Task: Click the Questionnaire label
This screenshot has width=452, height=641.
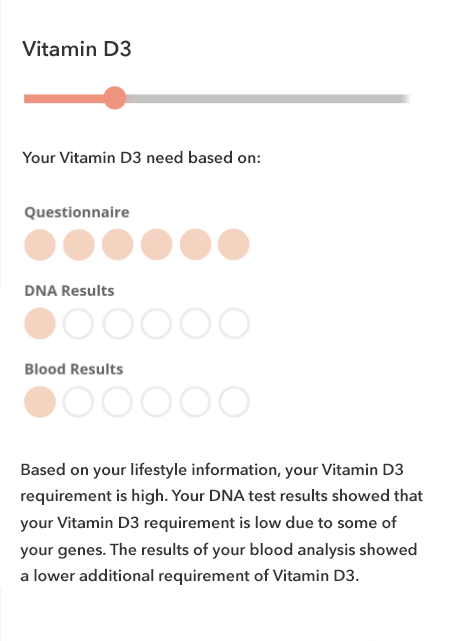Action: point(77,212)
